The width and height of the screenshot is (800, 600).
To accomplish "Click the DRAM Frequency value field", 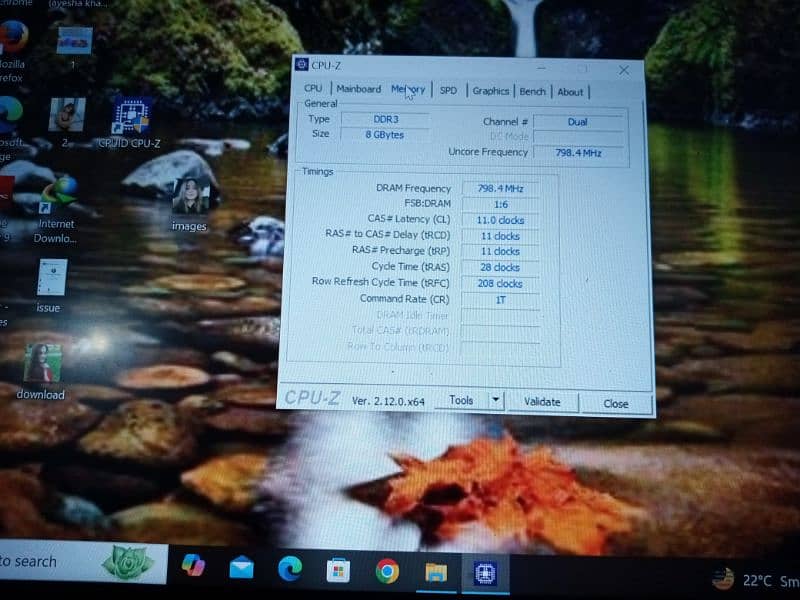I will click(x=499, y=188).
